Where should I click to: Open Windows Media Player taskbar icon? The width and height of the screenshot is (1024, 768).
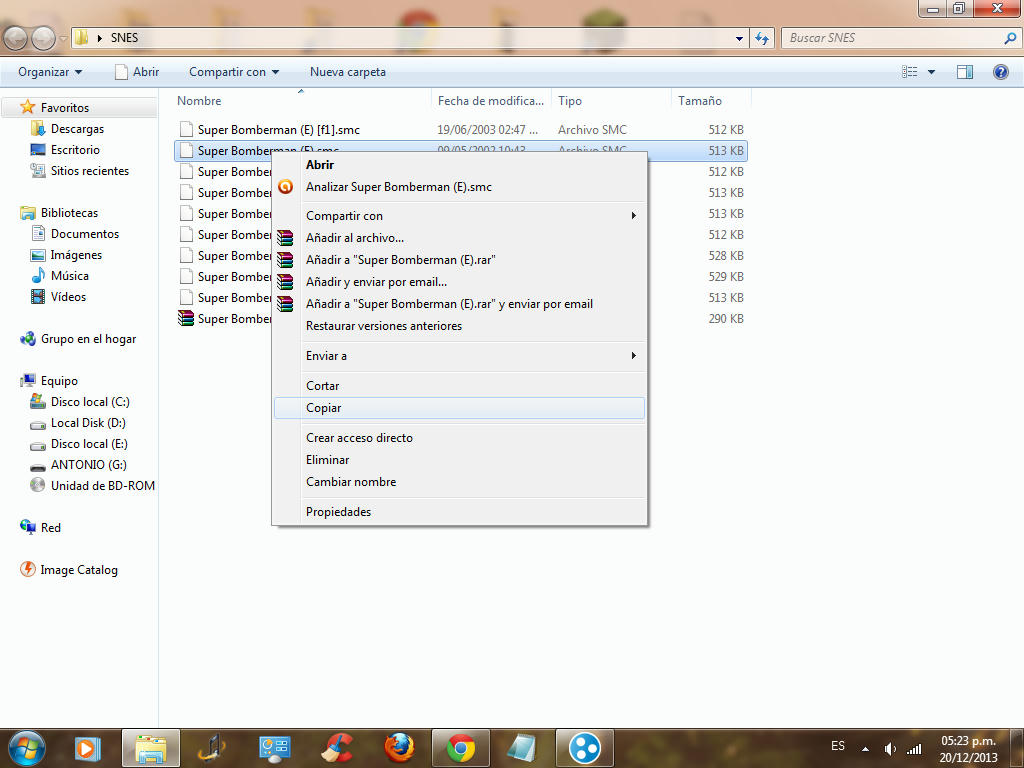[x=88, y=747]
